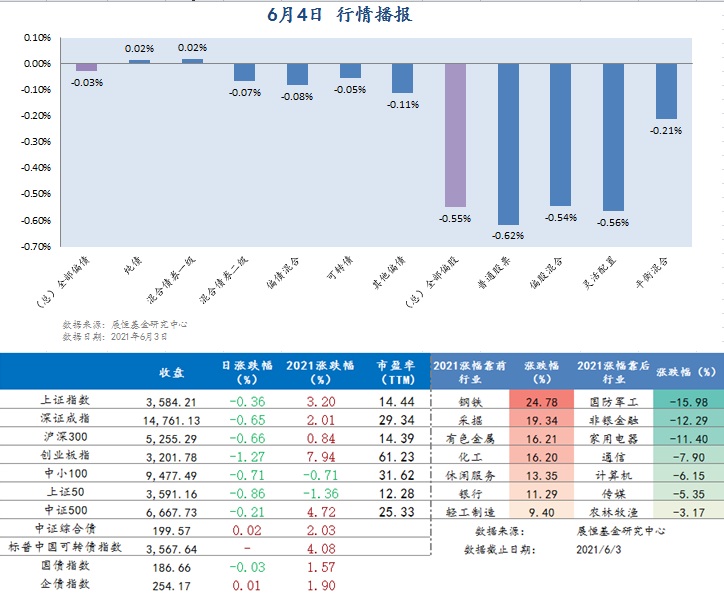Viewport: 724px width, 595px height.
Task: Click the -0.05% data label
Action: 350,90
